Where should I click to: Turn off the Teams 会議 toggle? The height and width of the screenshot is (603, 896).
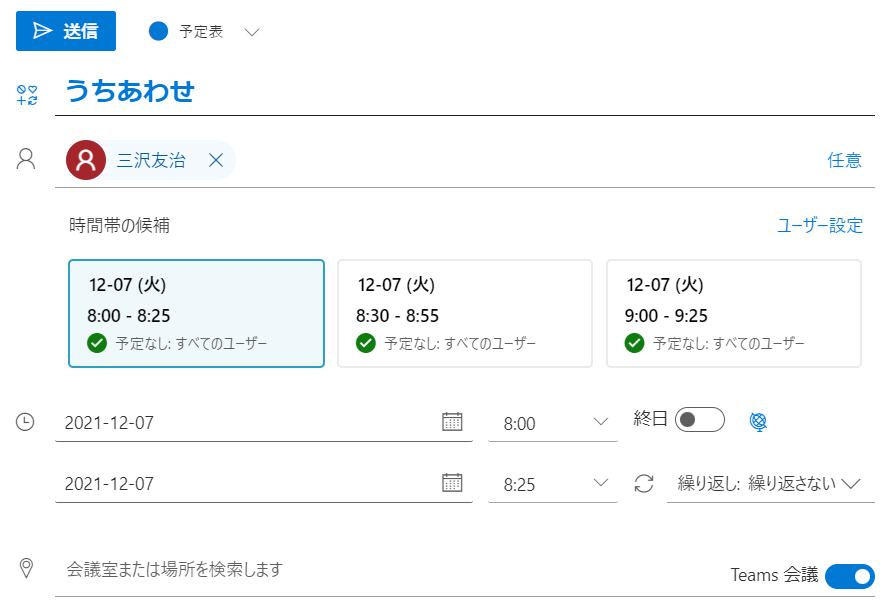point(850,576)
